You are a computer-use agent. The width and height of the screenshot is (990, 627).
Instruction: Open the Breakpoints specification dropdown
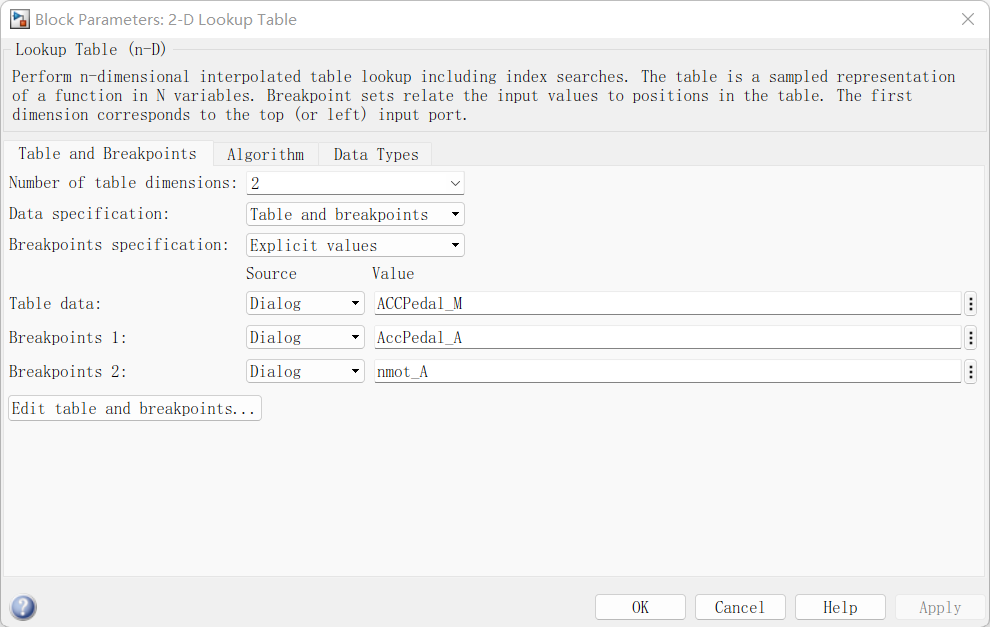pyautogui.click(x=355, y=245)
